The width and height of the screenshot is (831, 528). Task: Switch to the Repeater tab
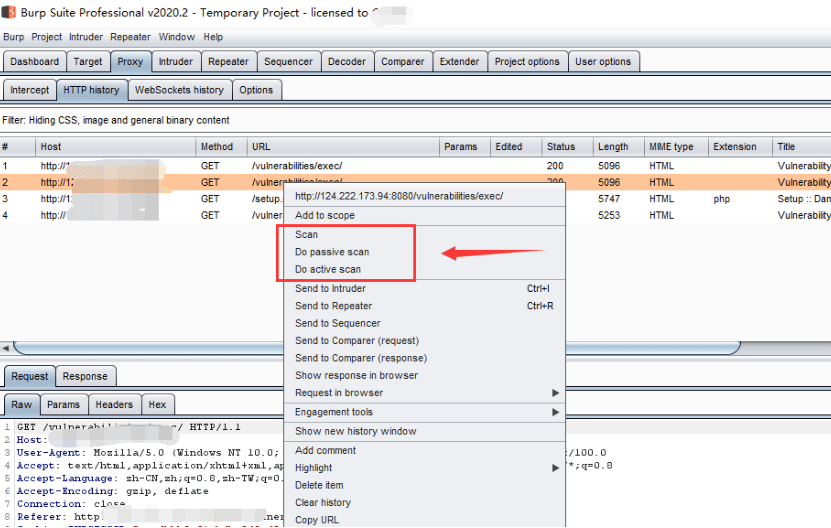coord(228,61)
